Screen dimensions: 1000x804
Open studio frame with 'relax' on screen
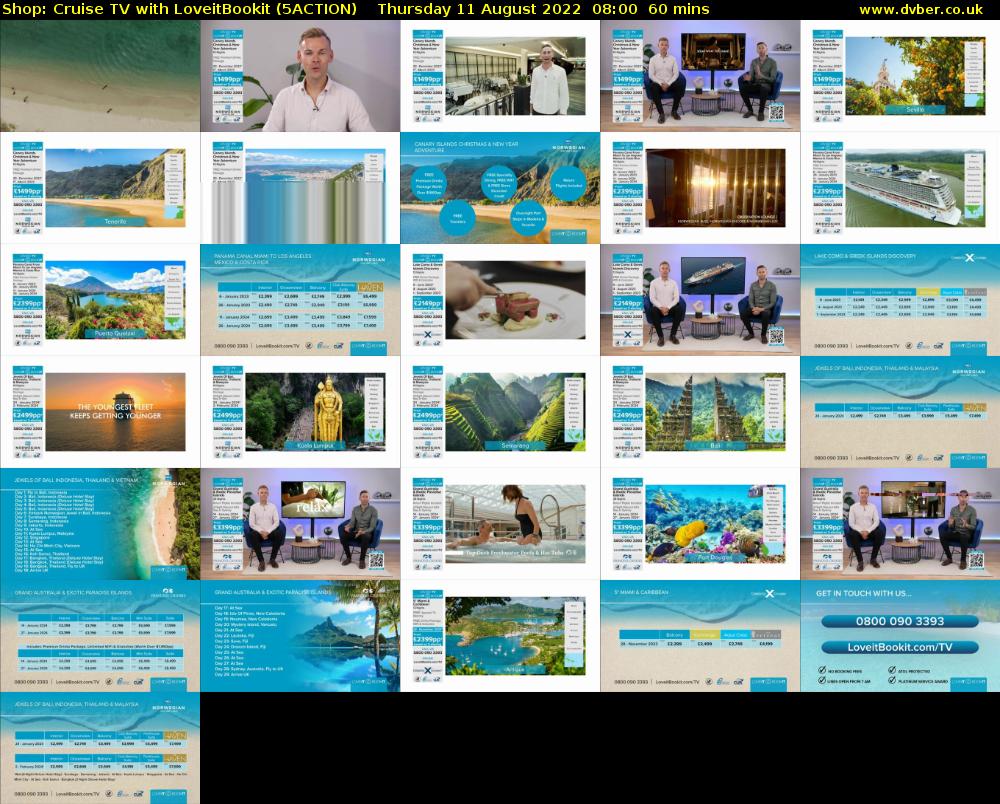pos(300,524)
